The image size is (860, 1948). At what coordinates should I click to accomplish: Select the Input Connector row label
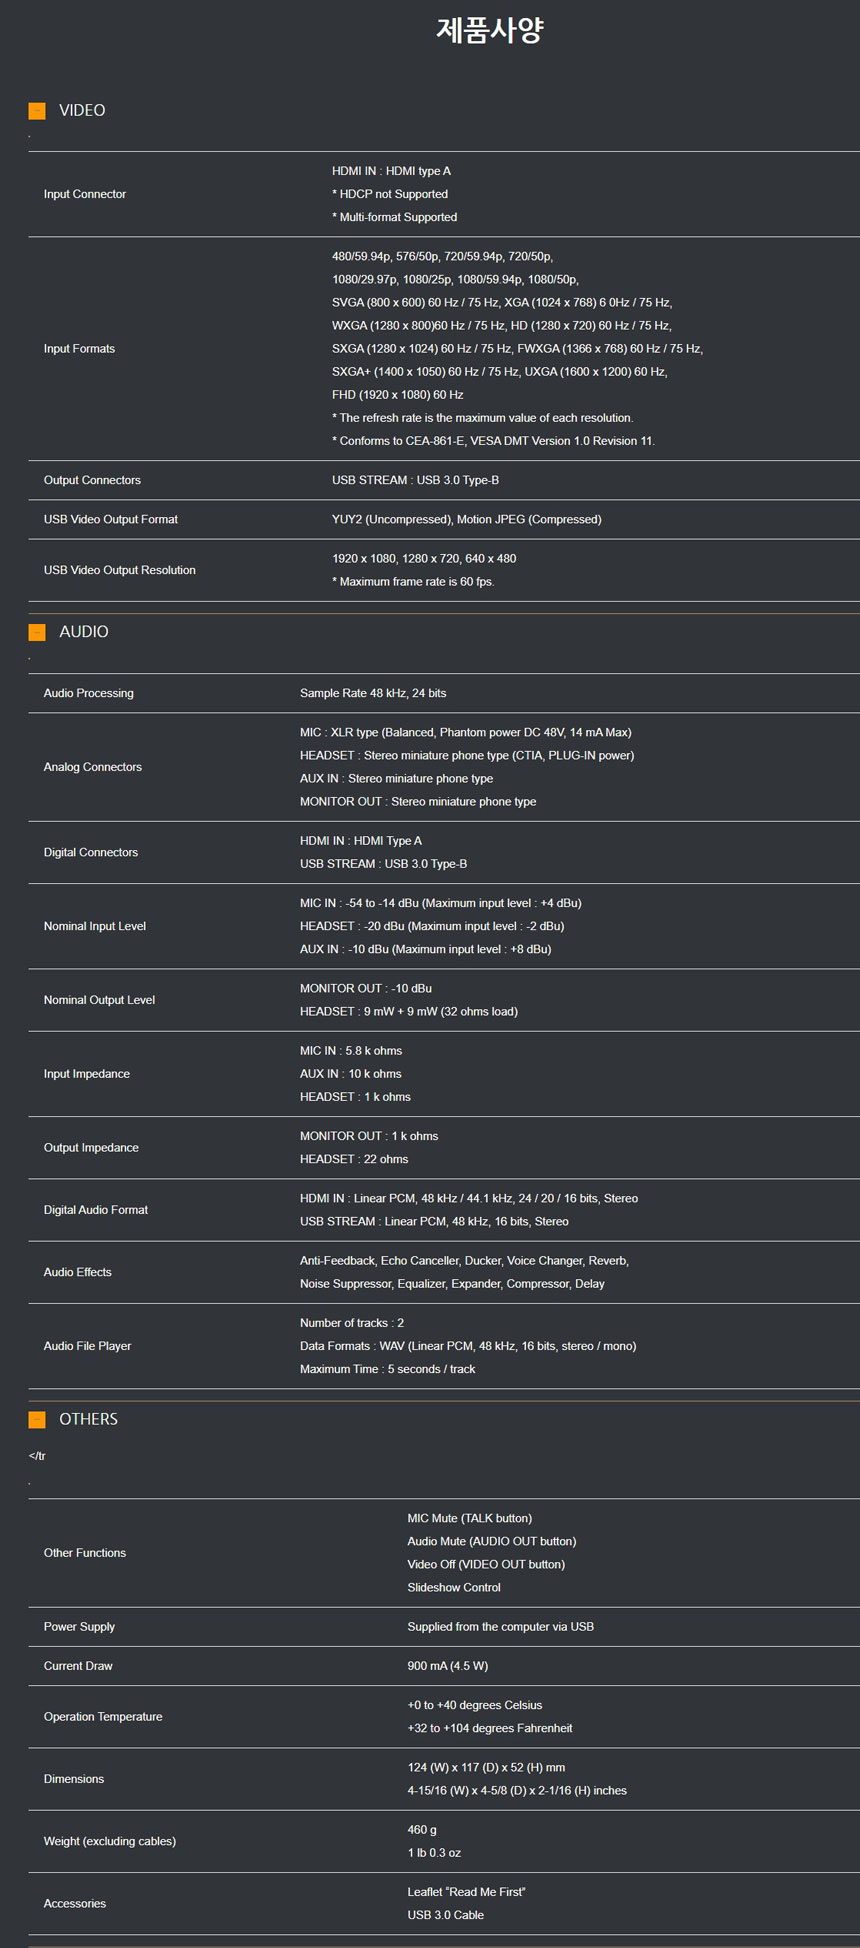point(85,194)
